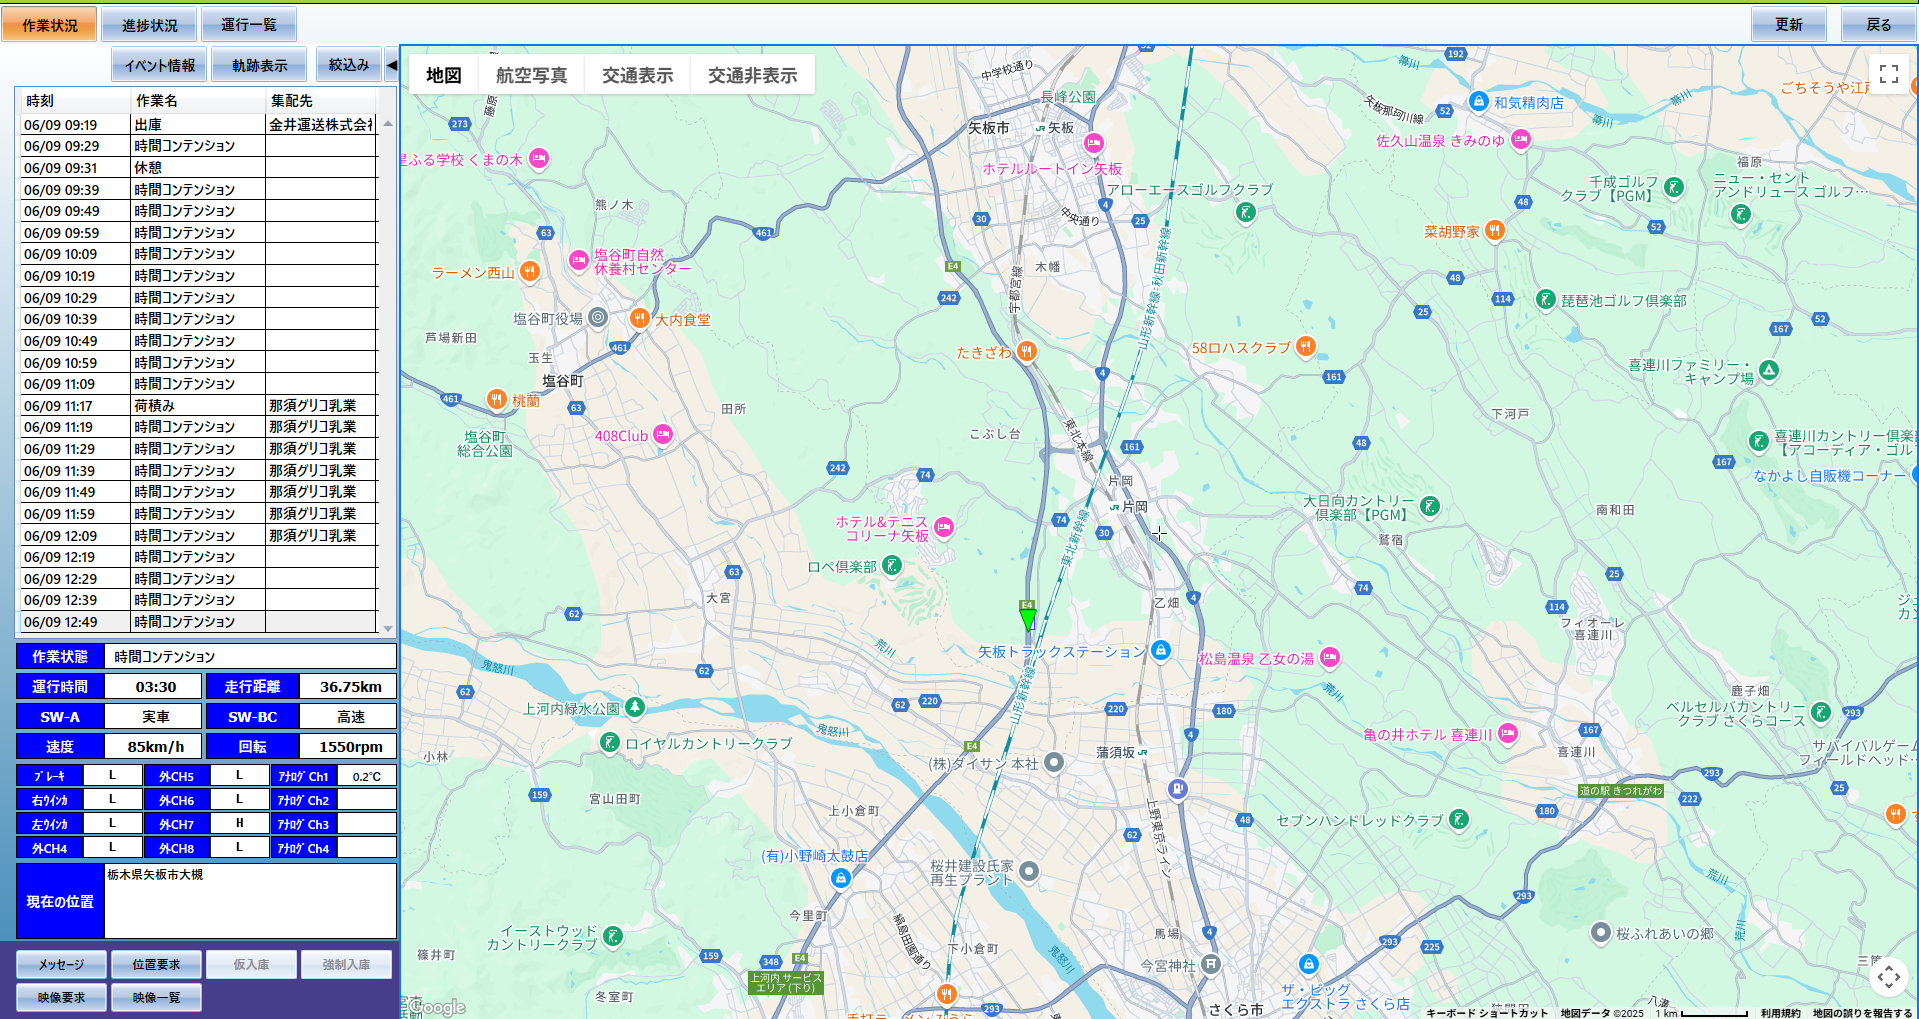Click たきざわ restaurant pin
The image size is (1919, 1019).
pos(1026,350)
